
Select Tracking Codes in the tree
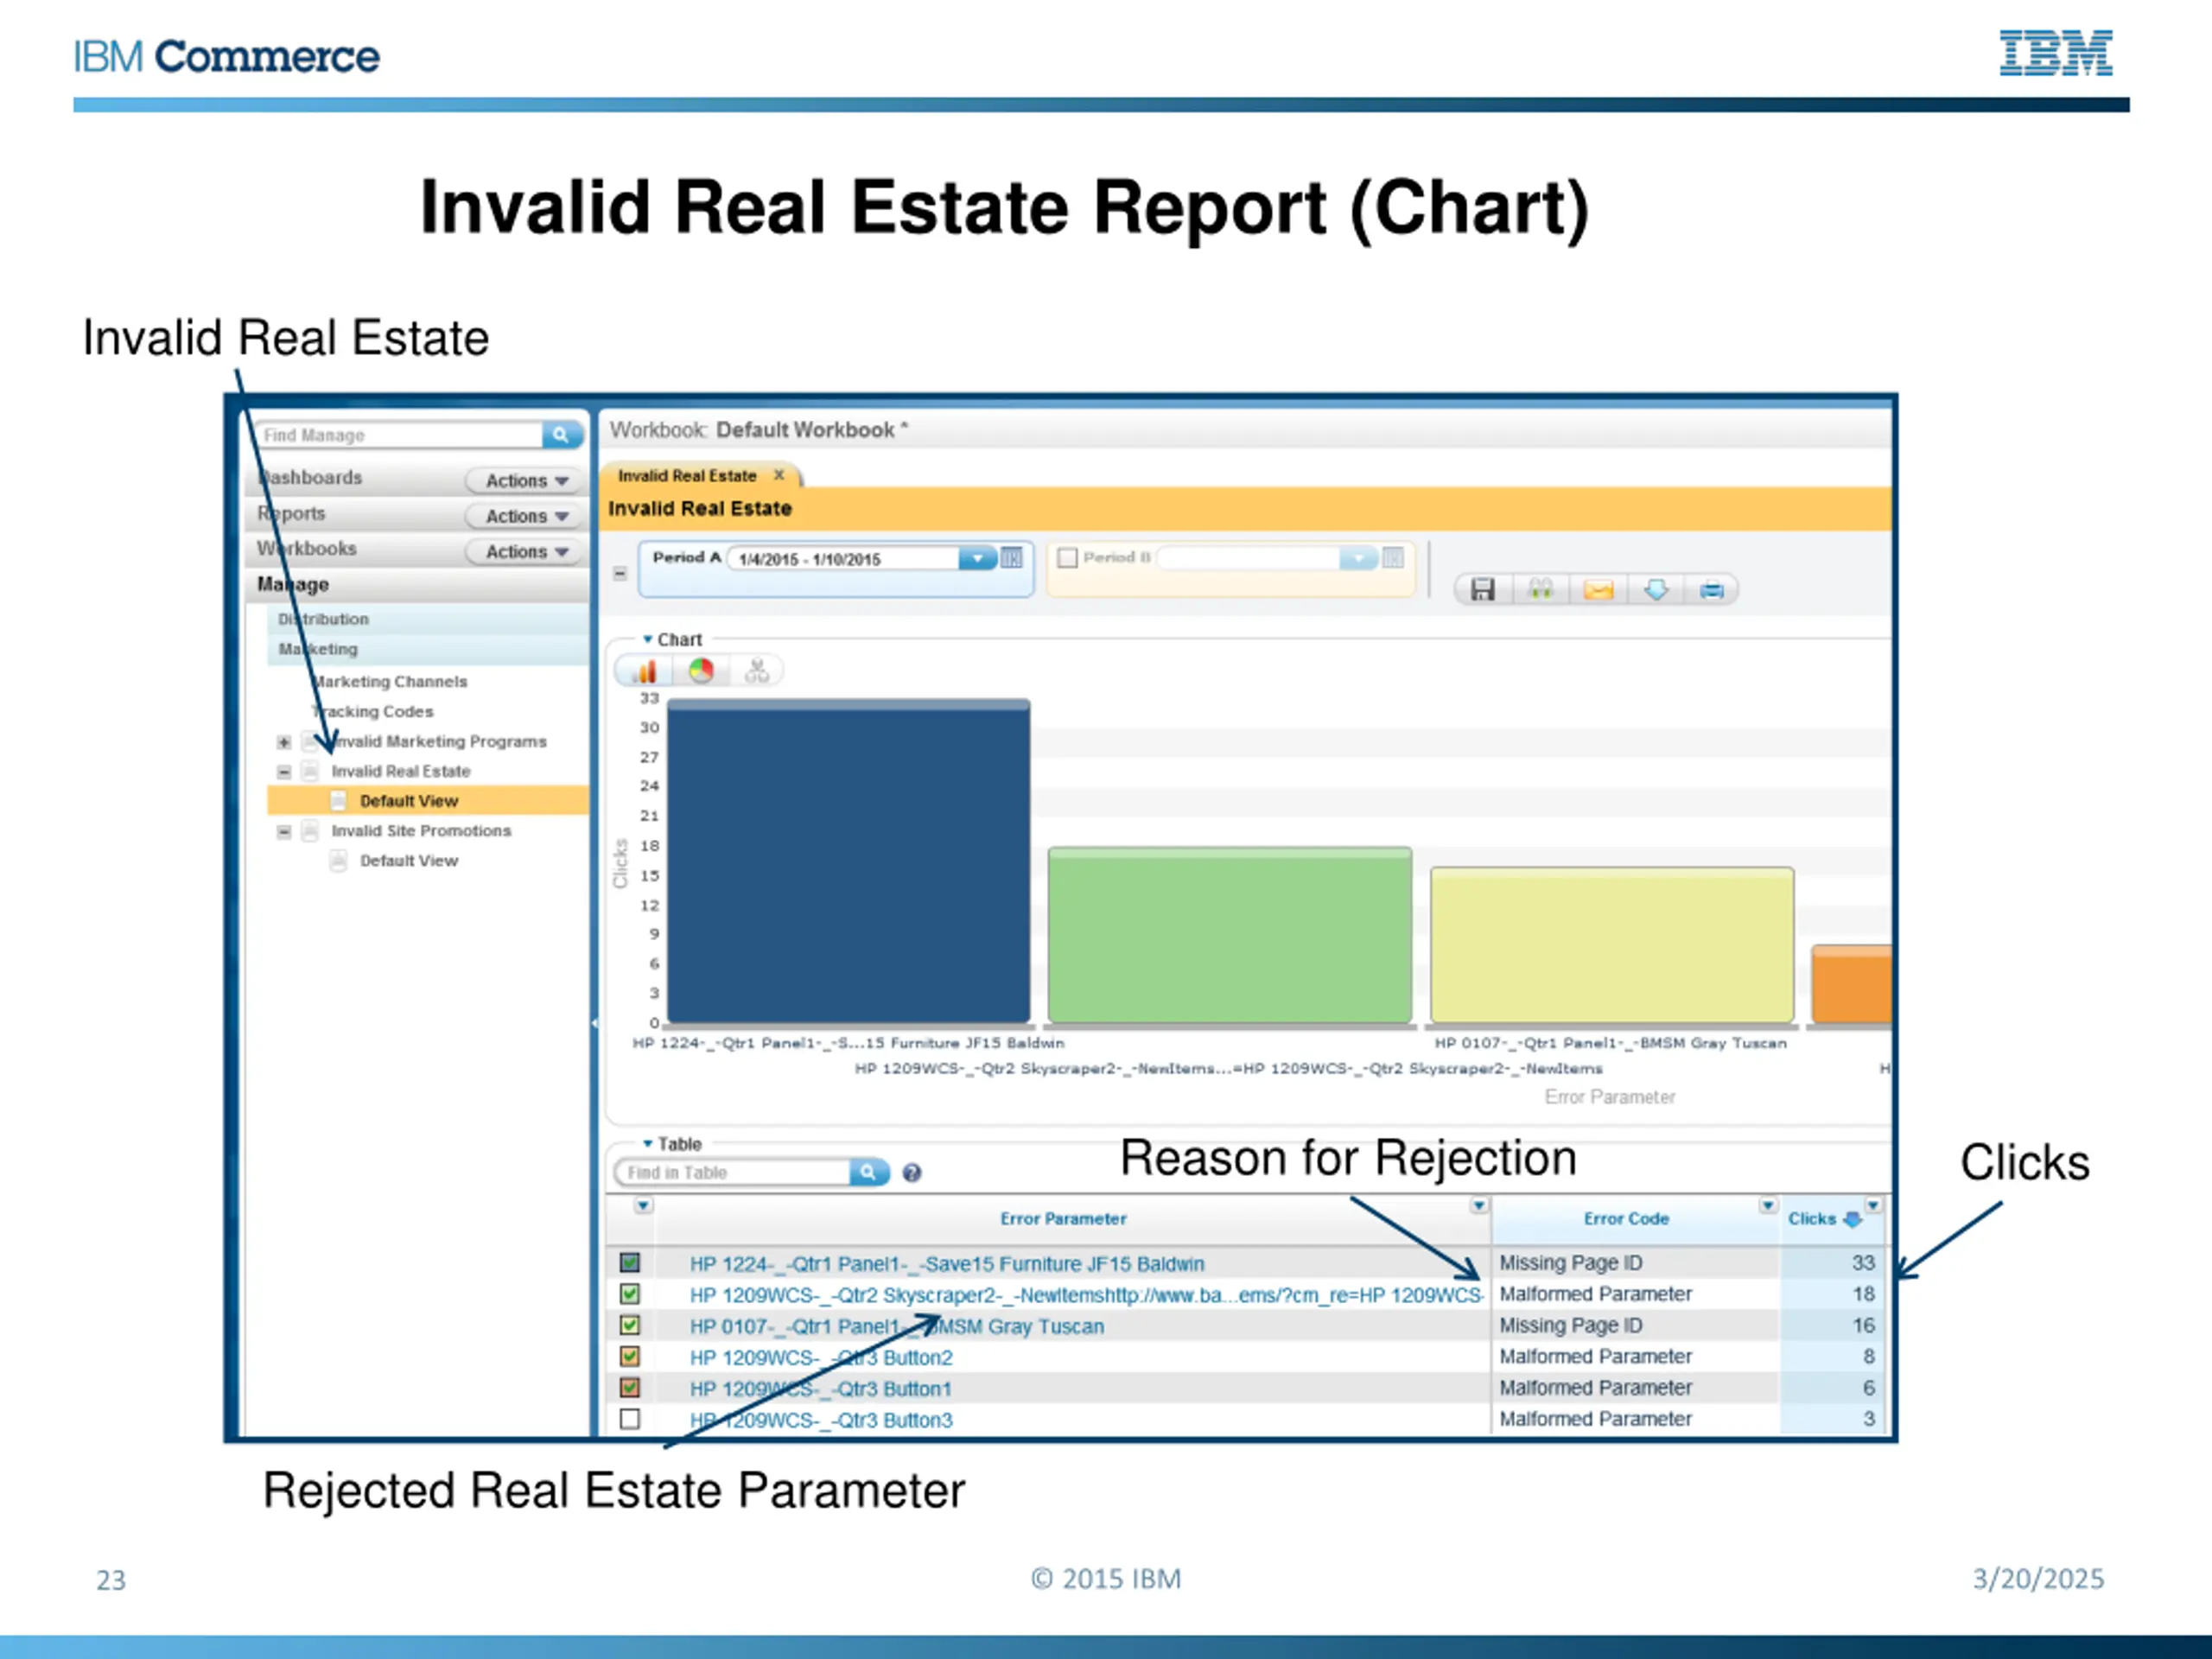click(x=373, y=712)
